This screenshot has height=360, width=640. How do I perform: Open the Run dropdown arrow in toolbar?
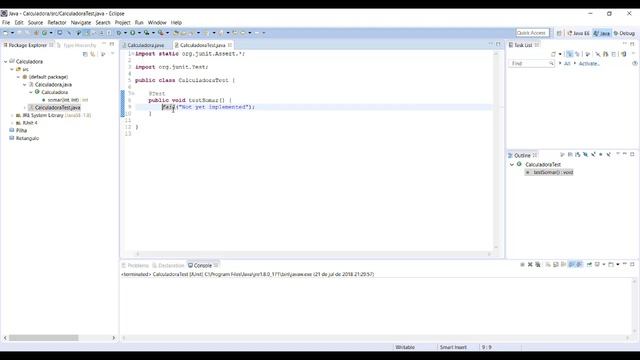139,33
